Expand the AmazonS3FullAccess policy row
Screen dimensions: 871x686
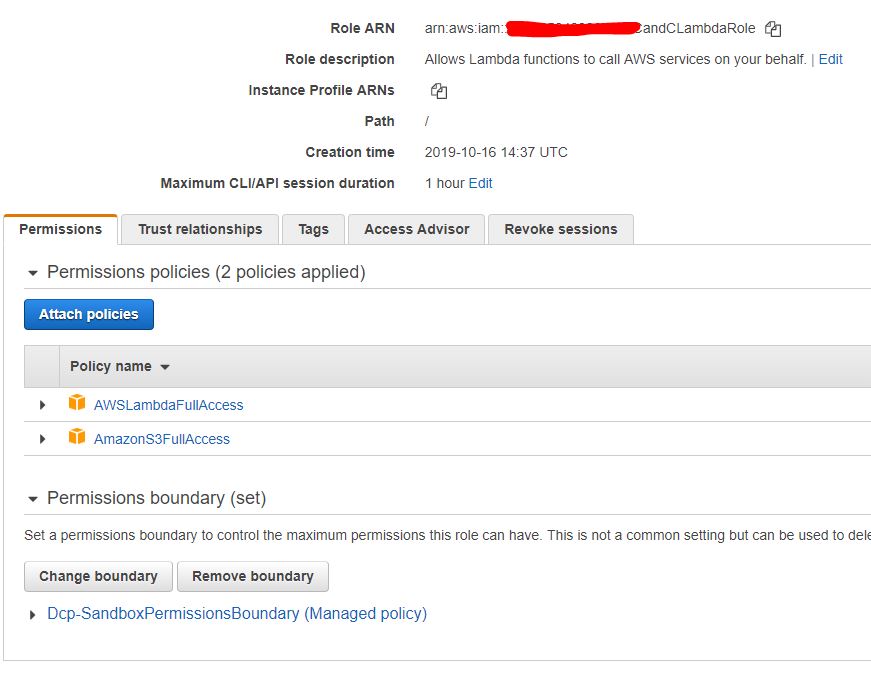coord(42,439)
